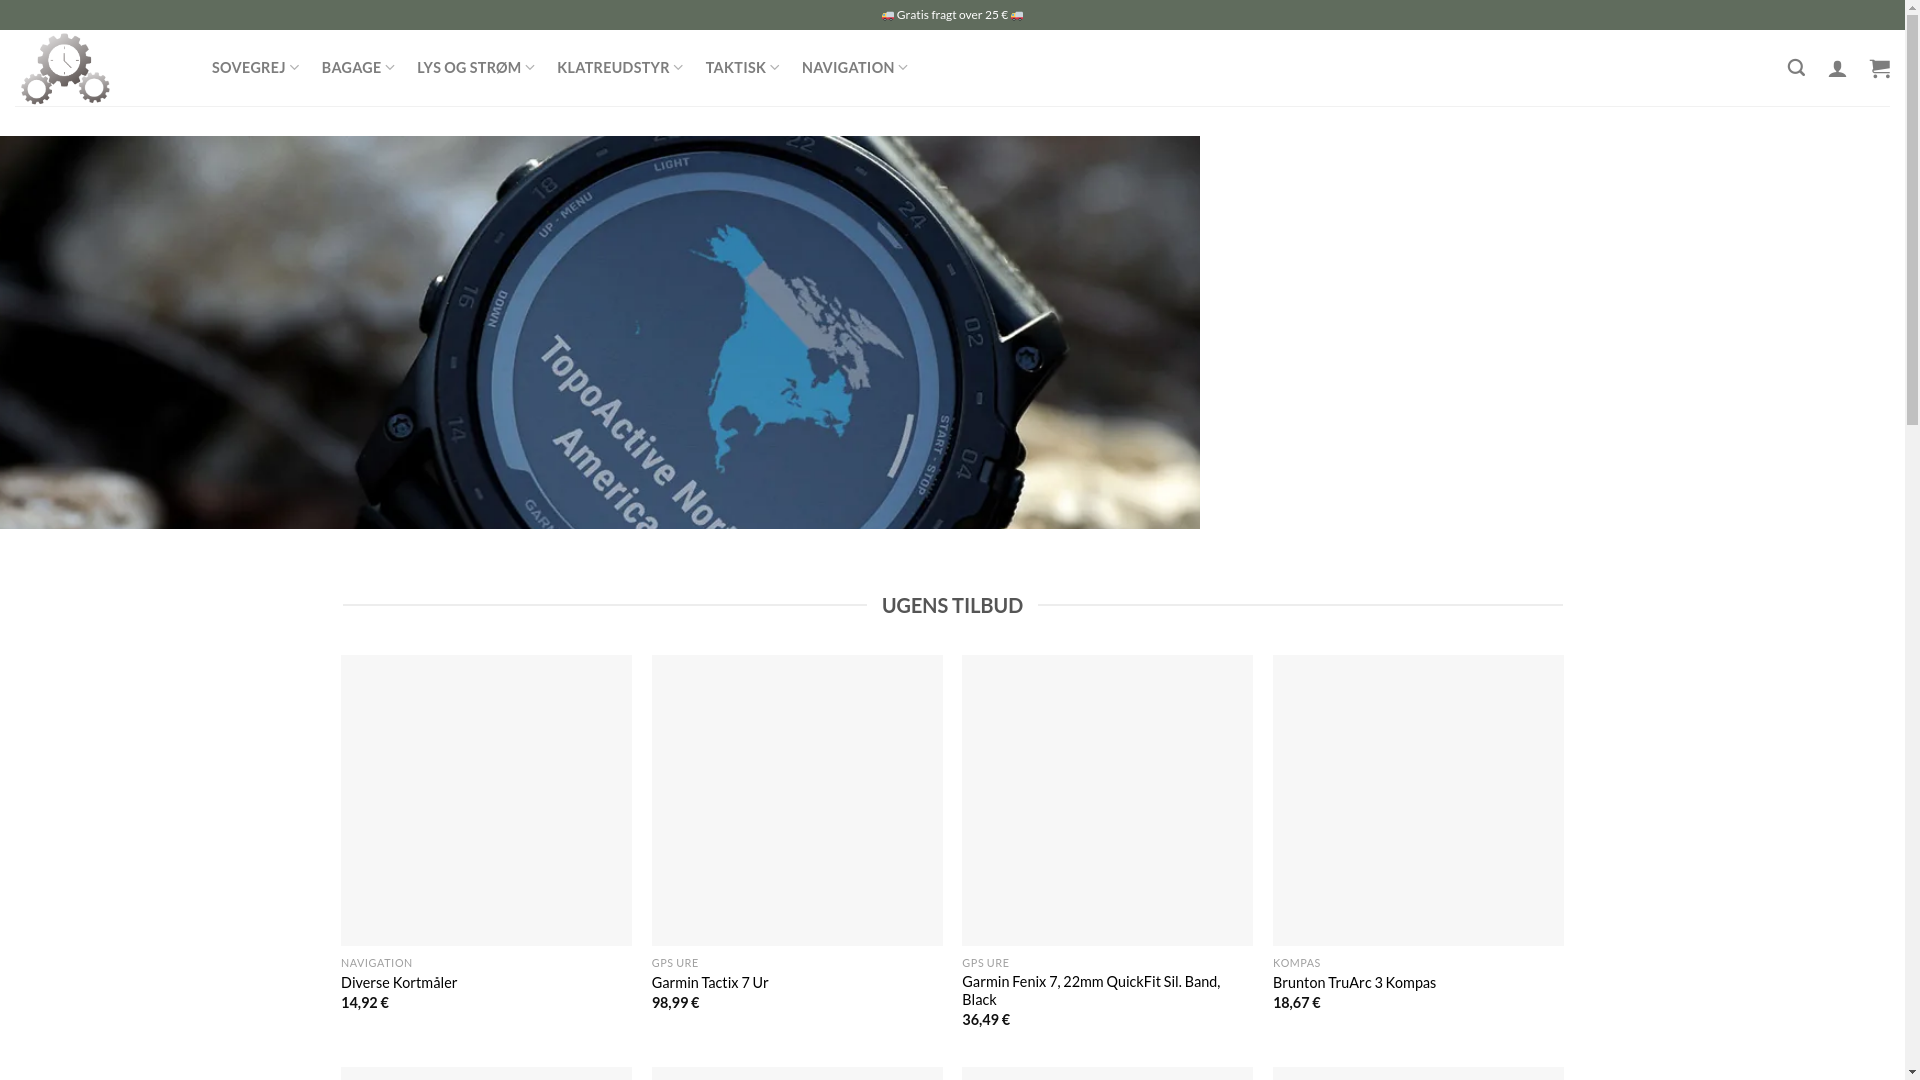Click the Garmin Tactix 7 product image
The image size is (1920, 1080).
point(797,800)
